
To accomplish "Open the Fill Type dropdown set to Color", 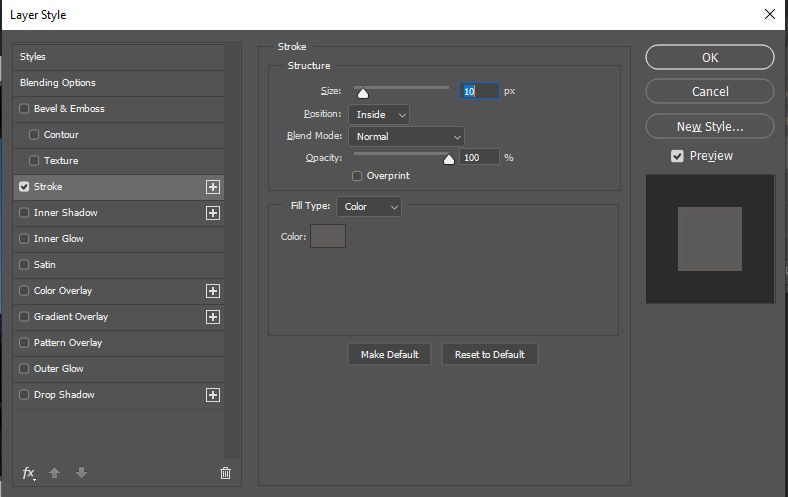I will (x=369, y=207).
